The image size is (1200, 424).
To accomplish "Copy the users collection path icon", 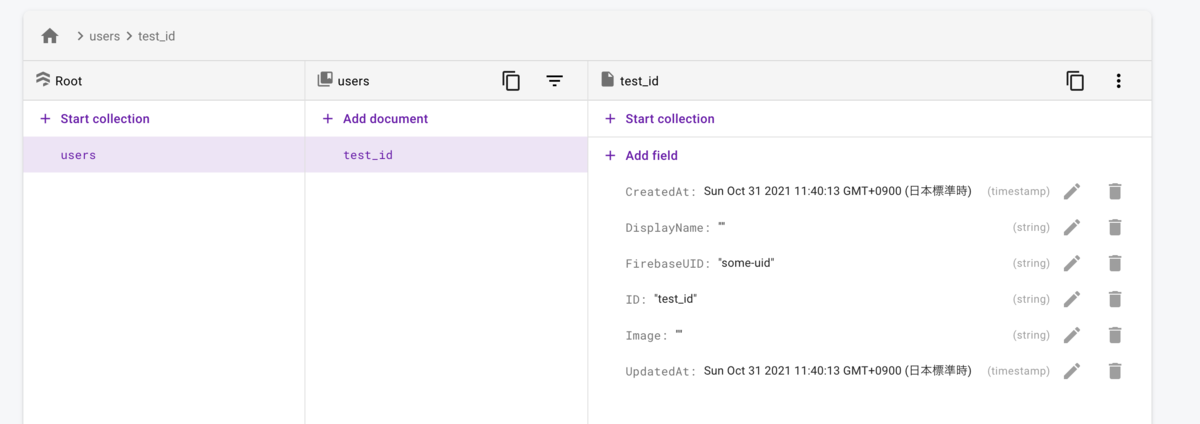I will click(x=511, y=81).
